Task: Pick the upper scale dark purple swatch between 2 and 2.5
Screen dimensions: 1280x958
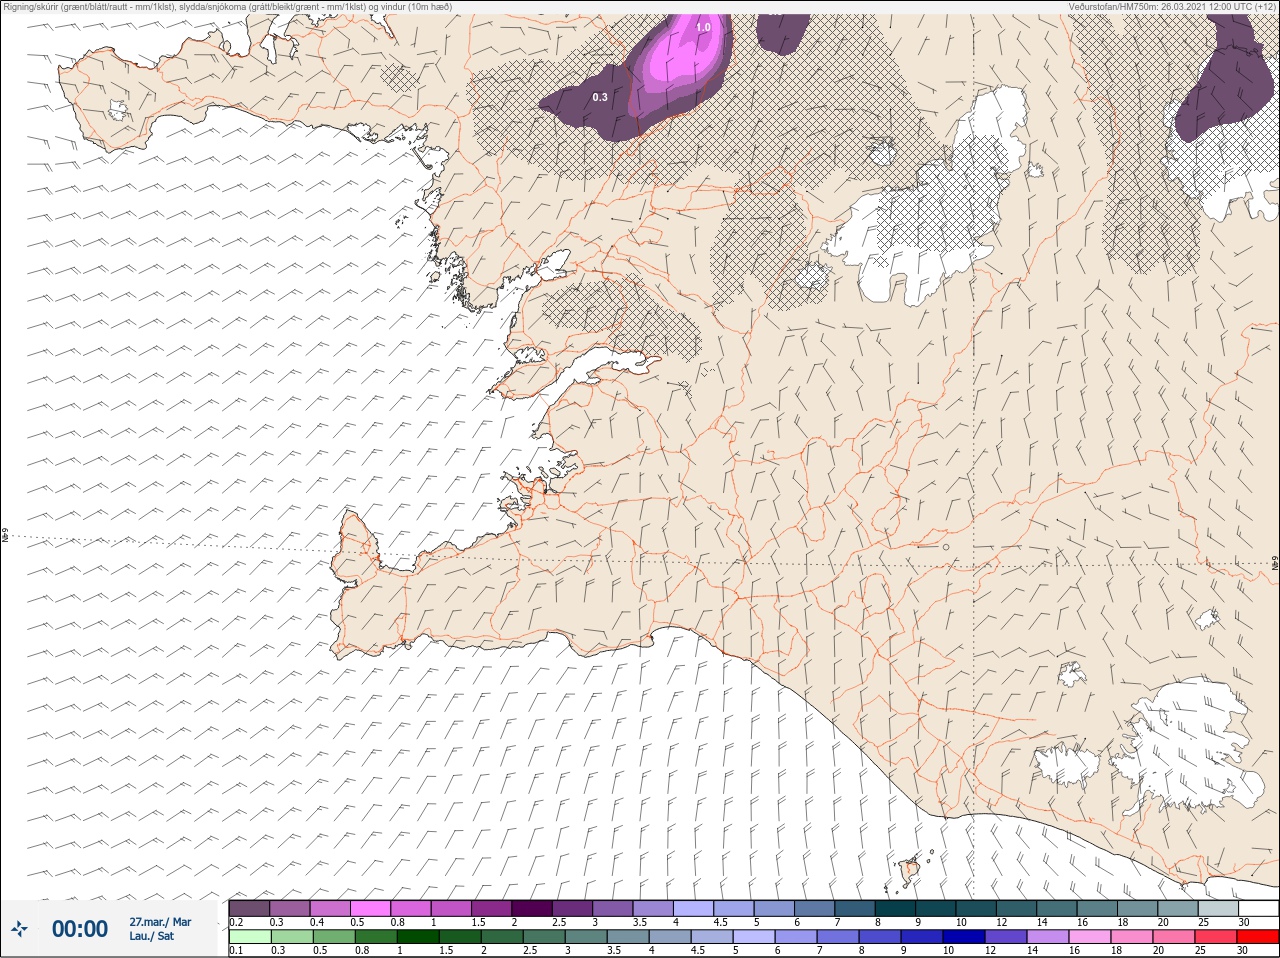Action: pyautogui.click(x=532, y=908)
